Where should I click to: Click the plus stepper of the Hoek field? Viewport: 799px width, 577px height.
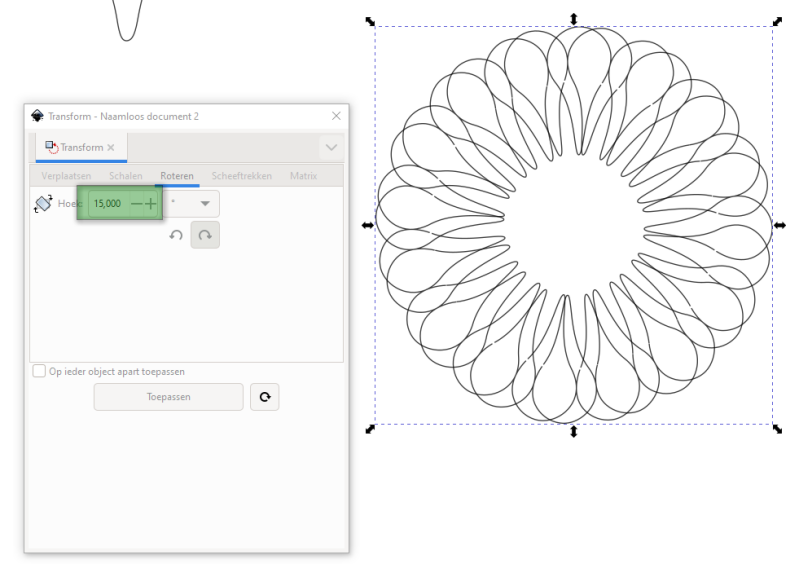tap(151, 204)
